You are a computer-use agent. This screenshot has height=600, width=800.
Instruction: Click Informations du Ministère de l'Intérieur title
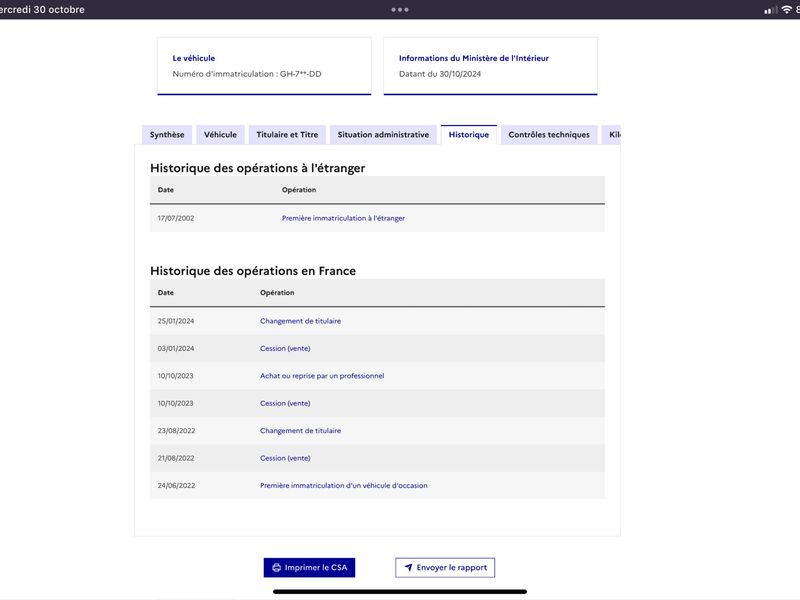click(474, 58)
